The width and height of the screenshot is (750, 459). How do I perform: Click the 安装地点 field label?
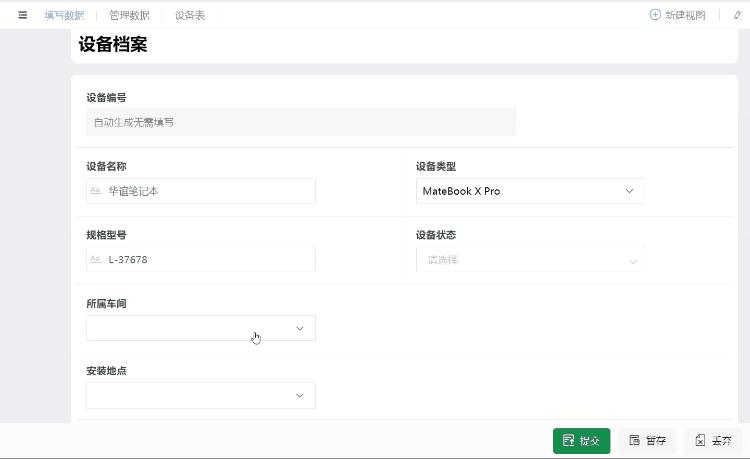point(106,371)
